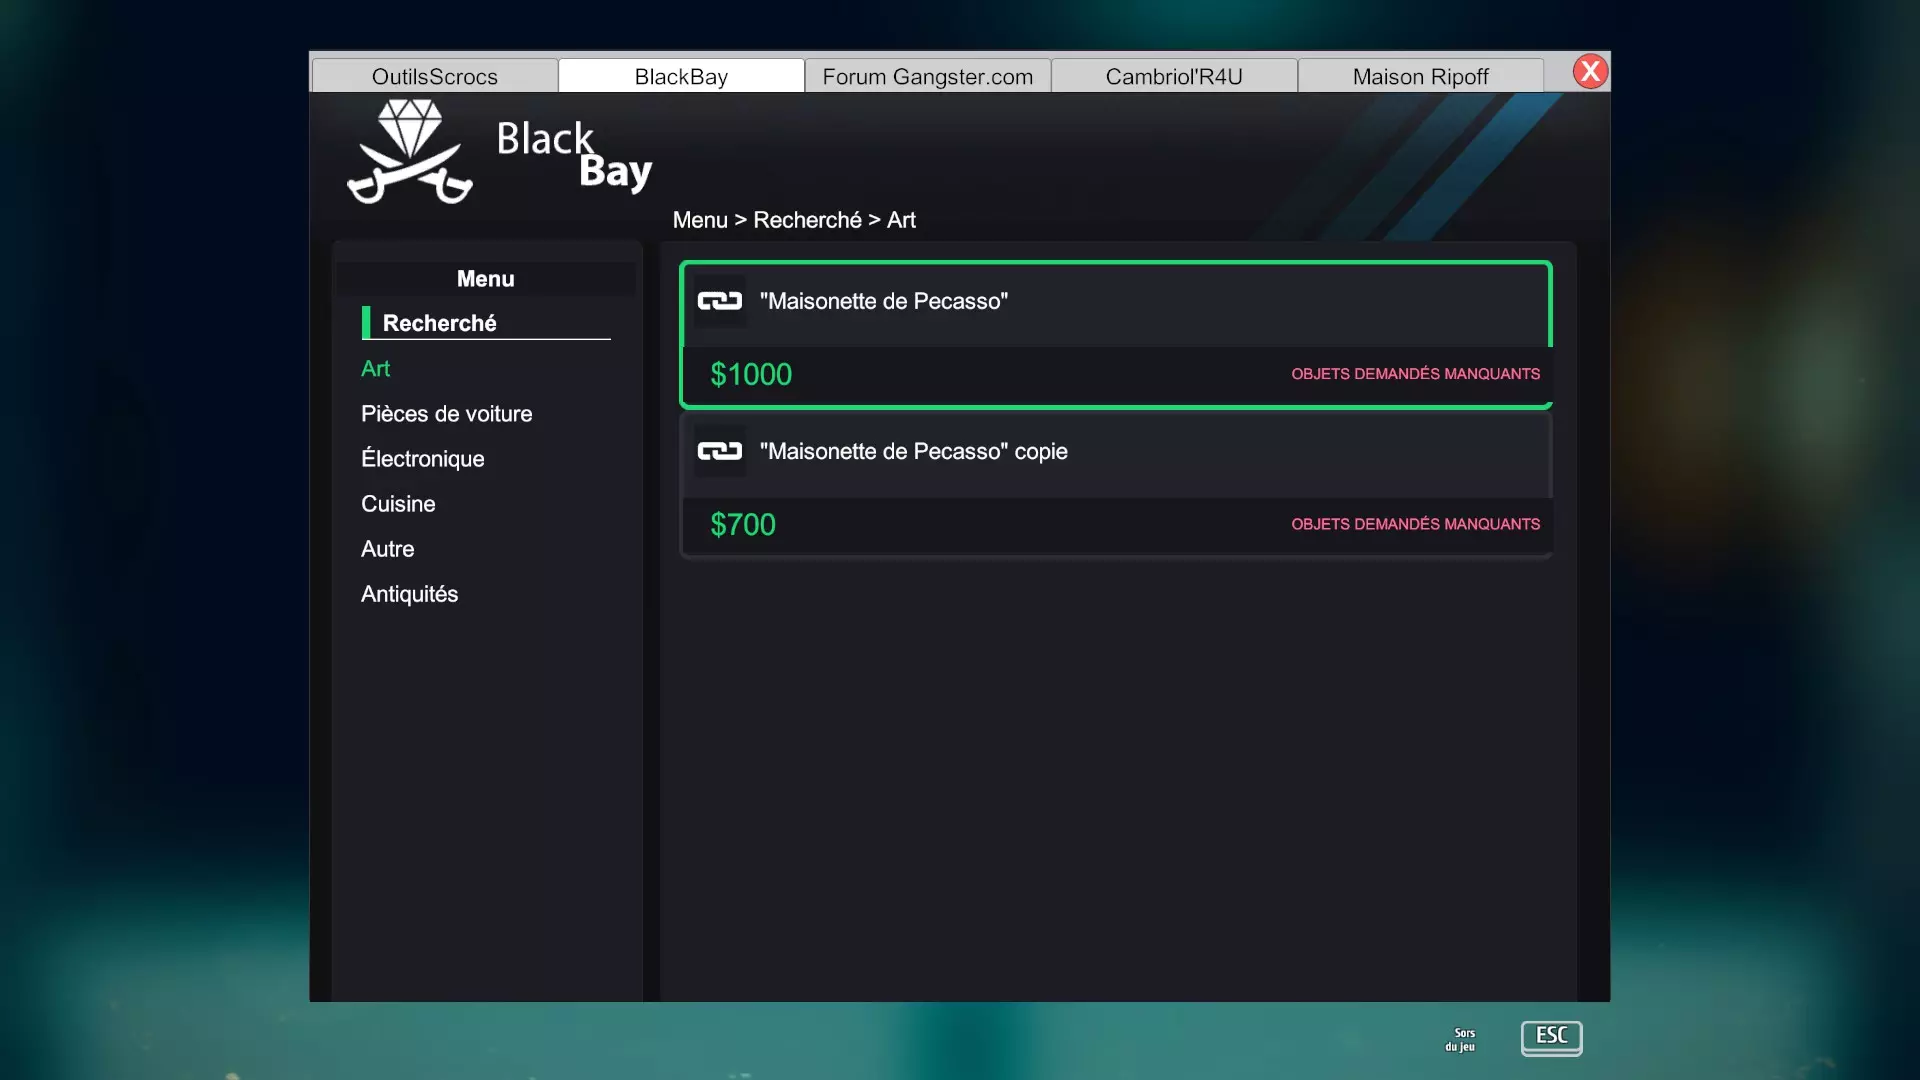Open the Maison Ripoff tab
This screenshot has height=1080, width=1920.
pyautogui.click(x=1420, y=77)
